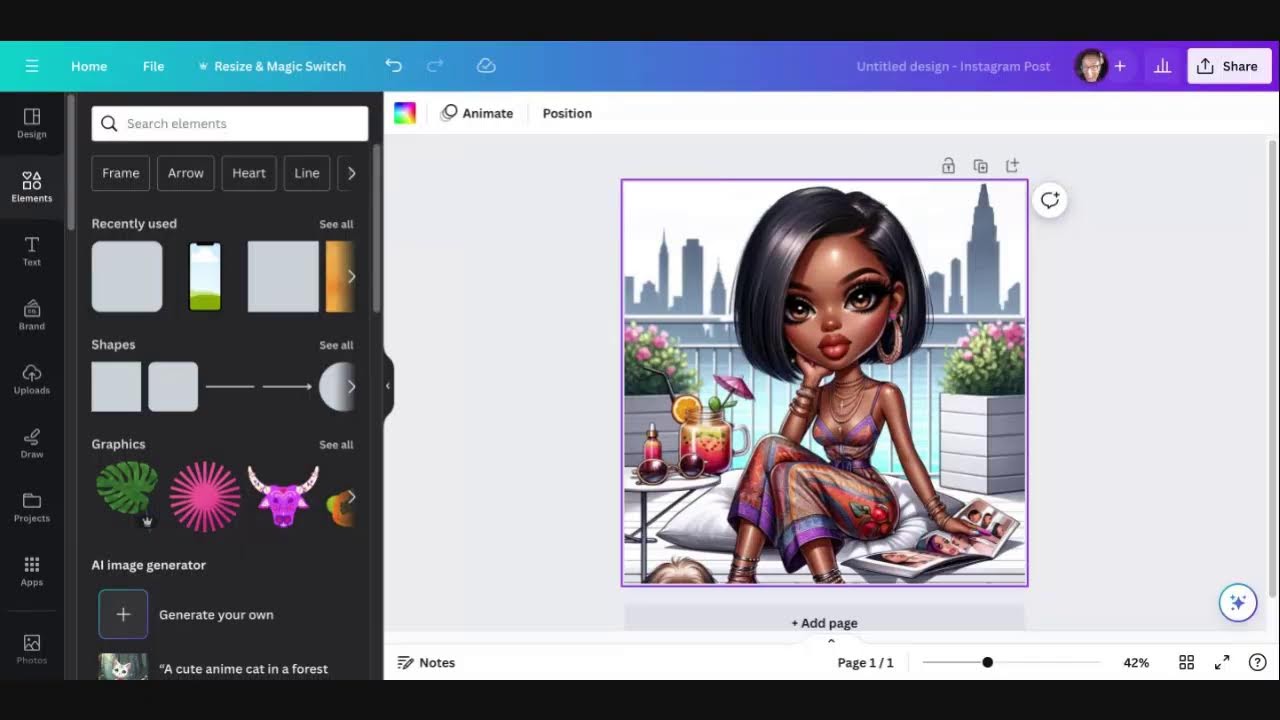Click the Heart category chip
The image size is (1280, 720).
click(249, 173)
